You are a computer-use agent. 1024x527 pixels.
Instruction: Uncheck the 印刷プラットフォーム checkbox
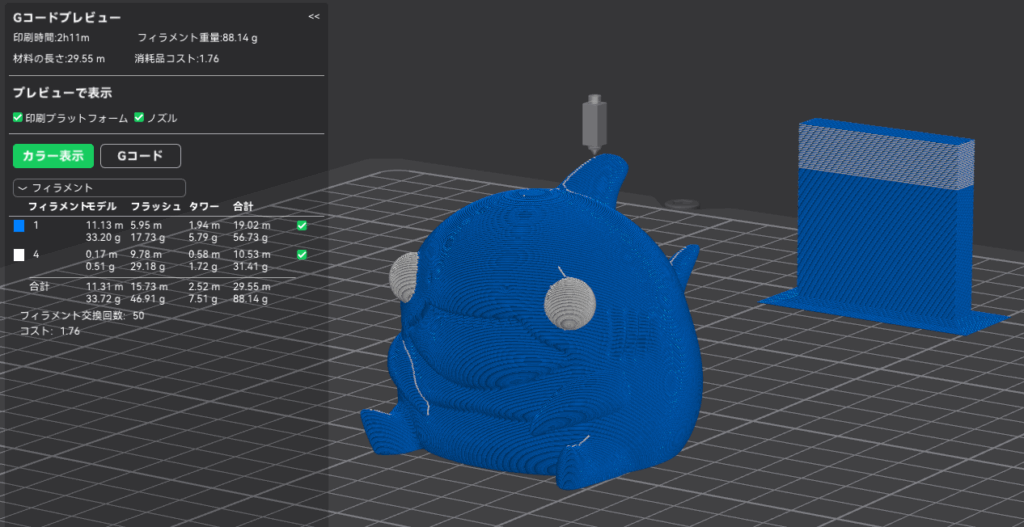pyautogui.click(x=18, y=118)
